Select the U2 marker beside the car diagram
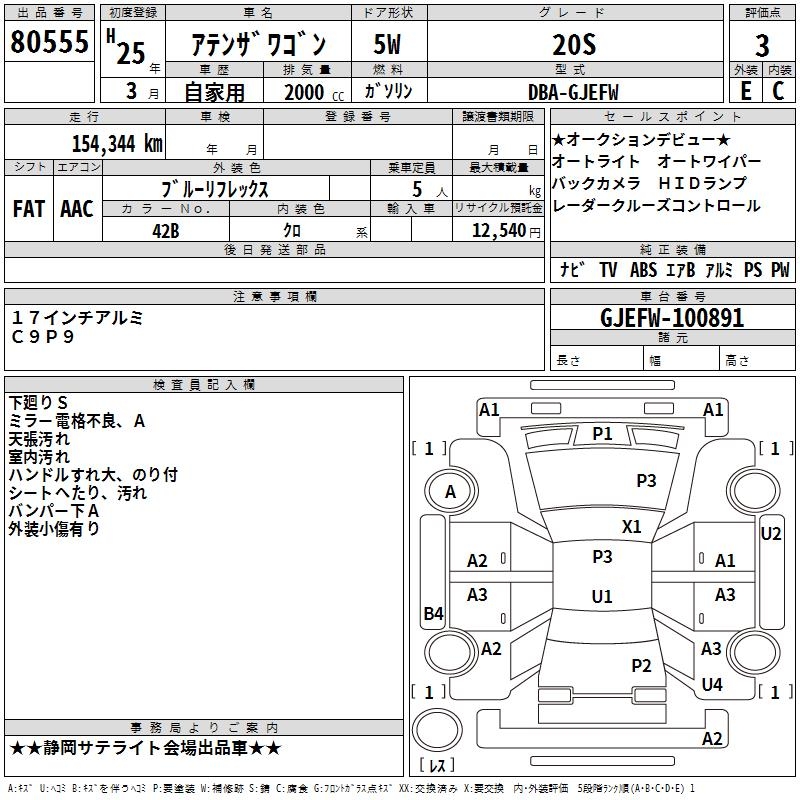Viewport: 800px width, 800px height. tap(771, 534)
